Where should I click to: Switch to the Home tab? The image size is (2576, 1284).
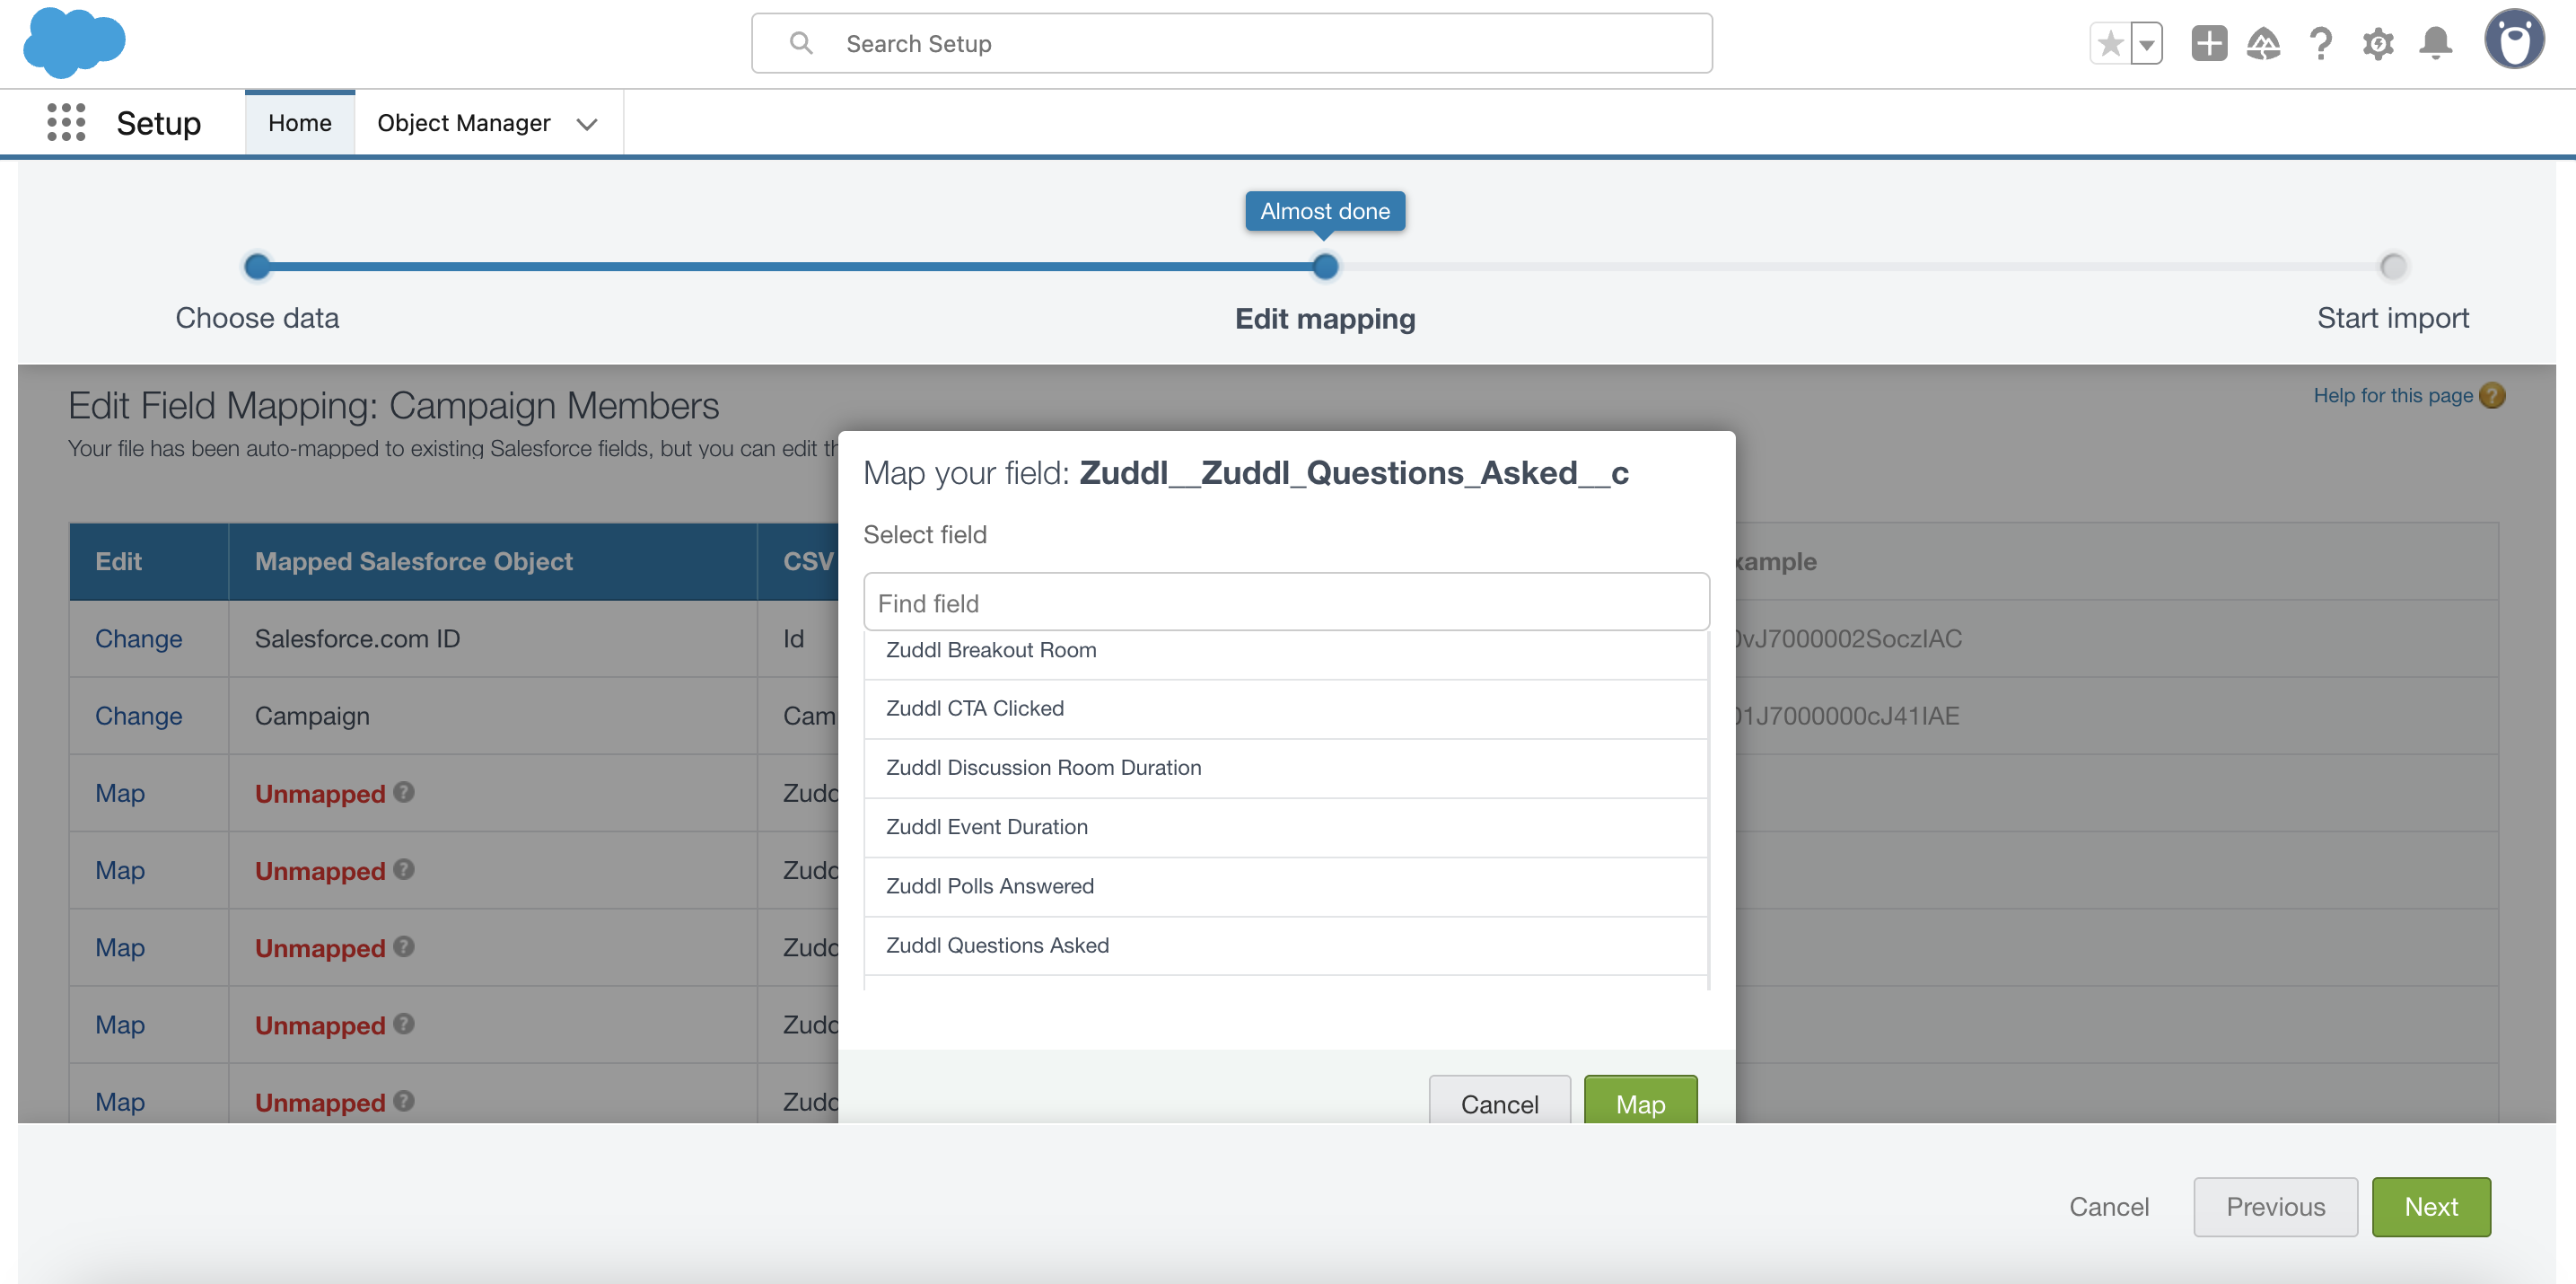pos(299,122)
